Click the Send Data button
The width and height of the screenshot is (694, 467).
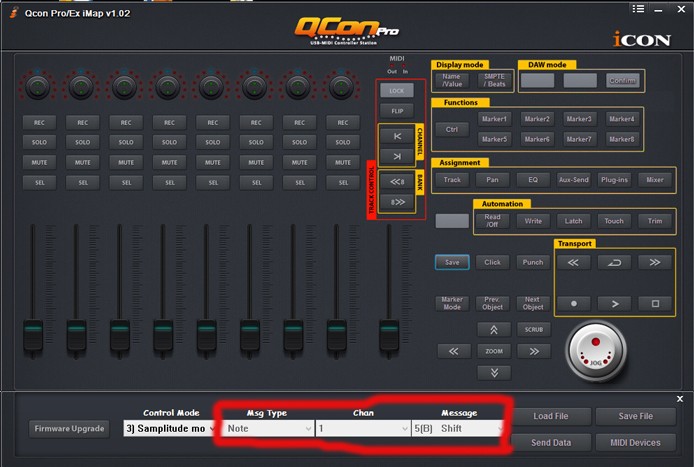click(x=551, y=443)
